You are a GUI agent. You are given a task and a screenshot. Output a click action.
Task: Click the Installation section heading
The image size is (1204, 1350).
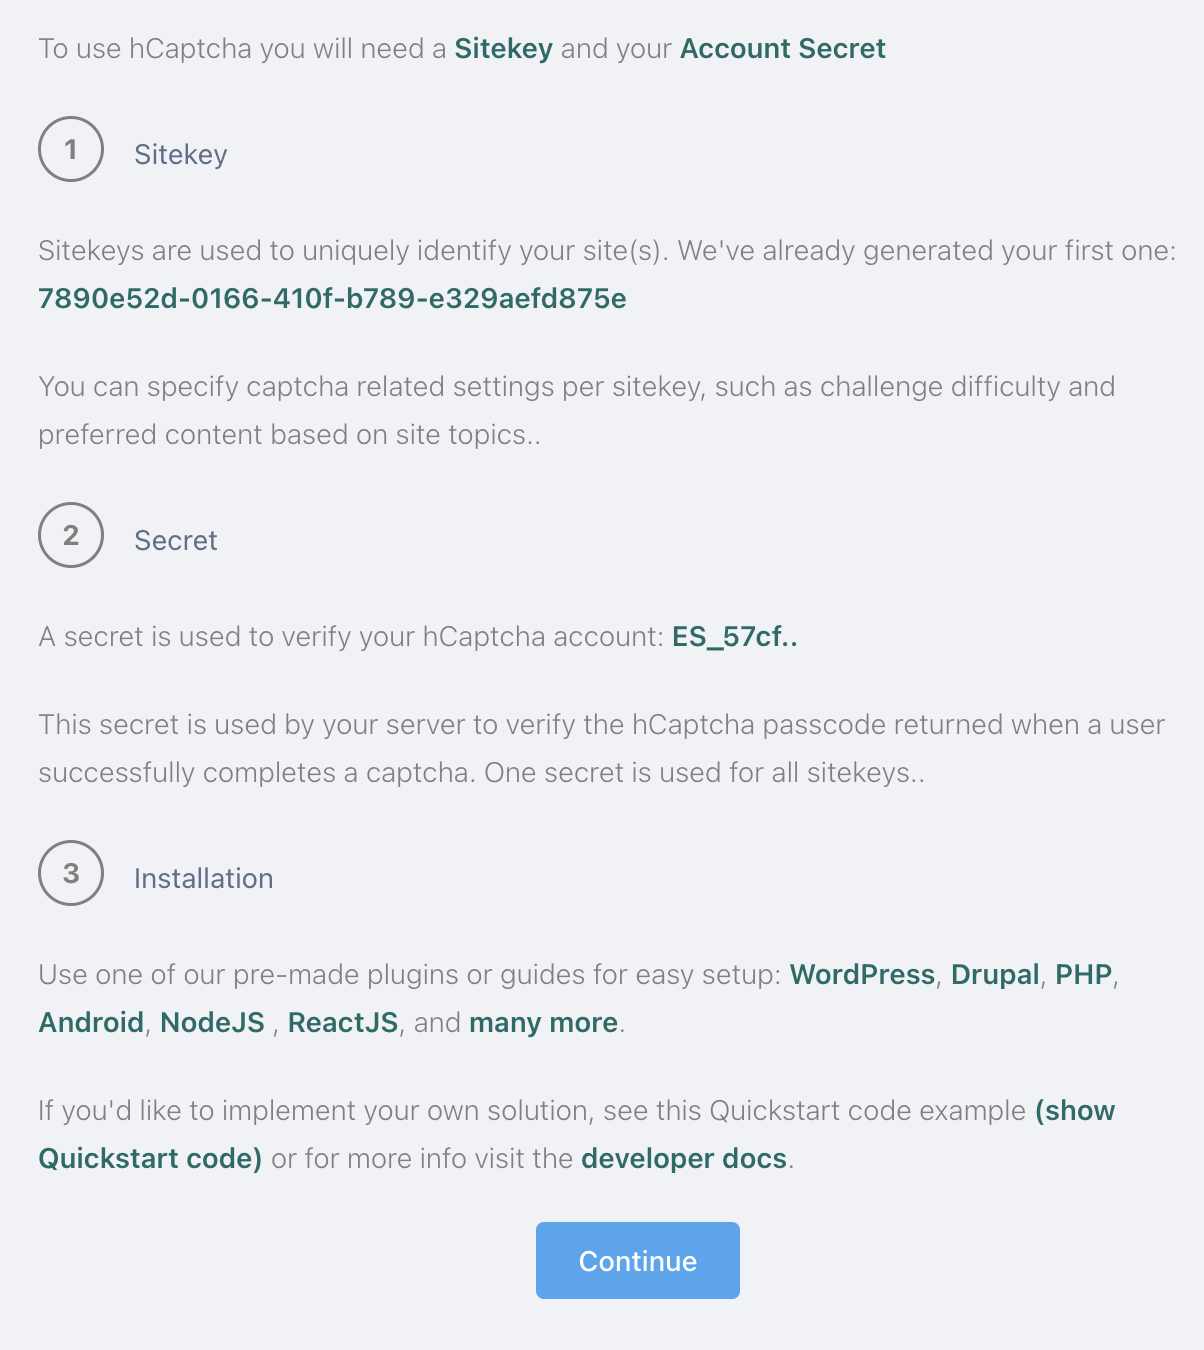203,878
